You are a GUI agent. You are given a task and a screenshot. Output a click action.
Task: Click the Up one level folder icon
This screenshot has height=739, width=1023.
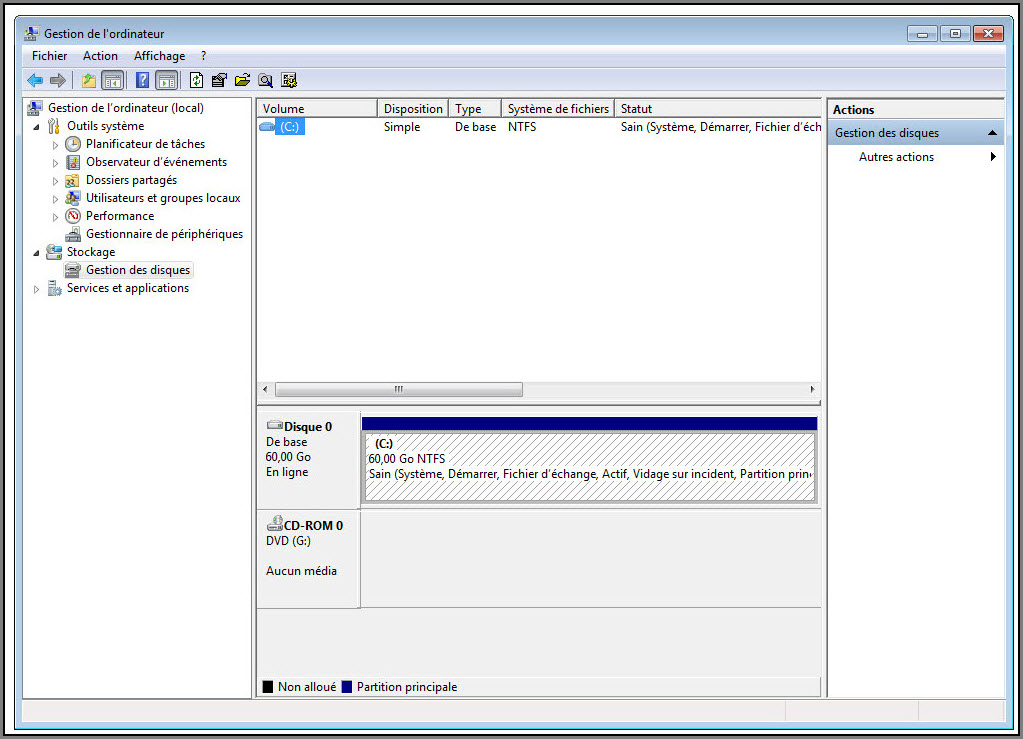pyautogui.click(x=89, y=81)
